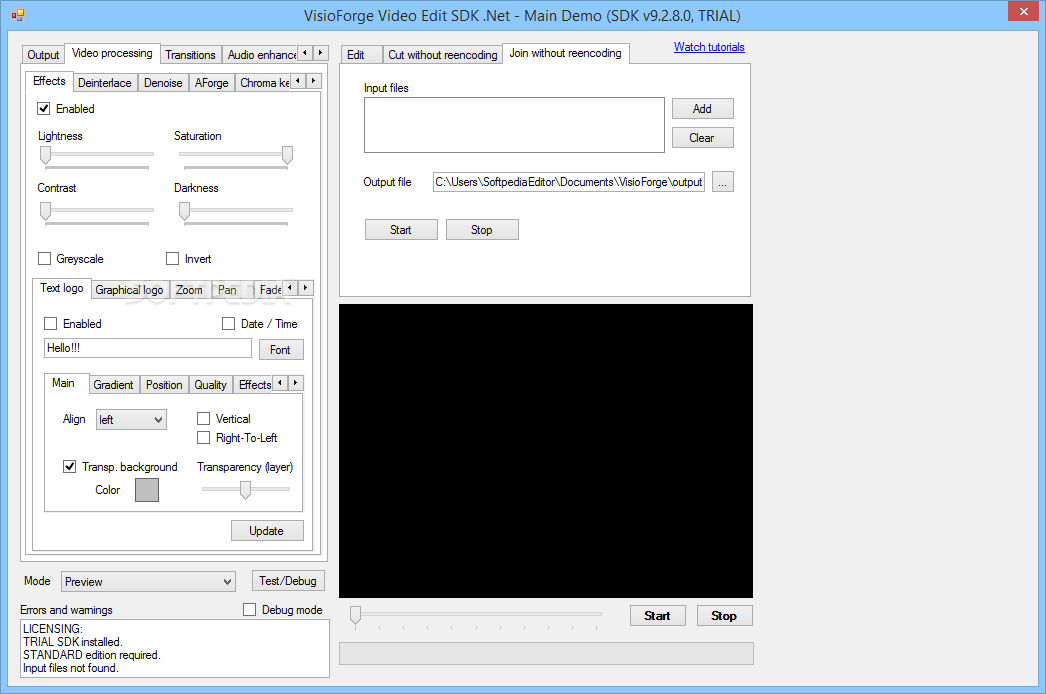Open the Transitions tab
Screen dimensions: 1046x694
[190, 55]
